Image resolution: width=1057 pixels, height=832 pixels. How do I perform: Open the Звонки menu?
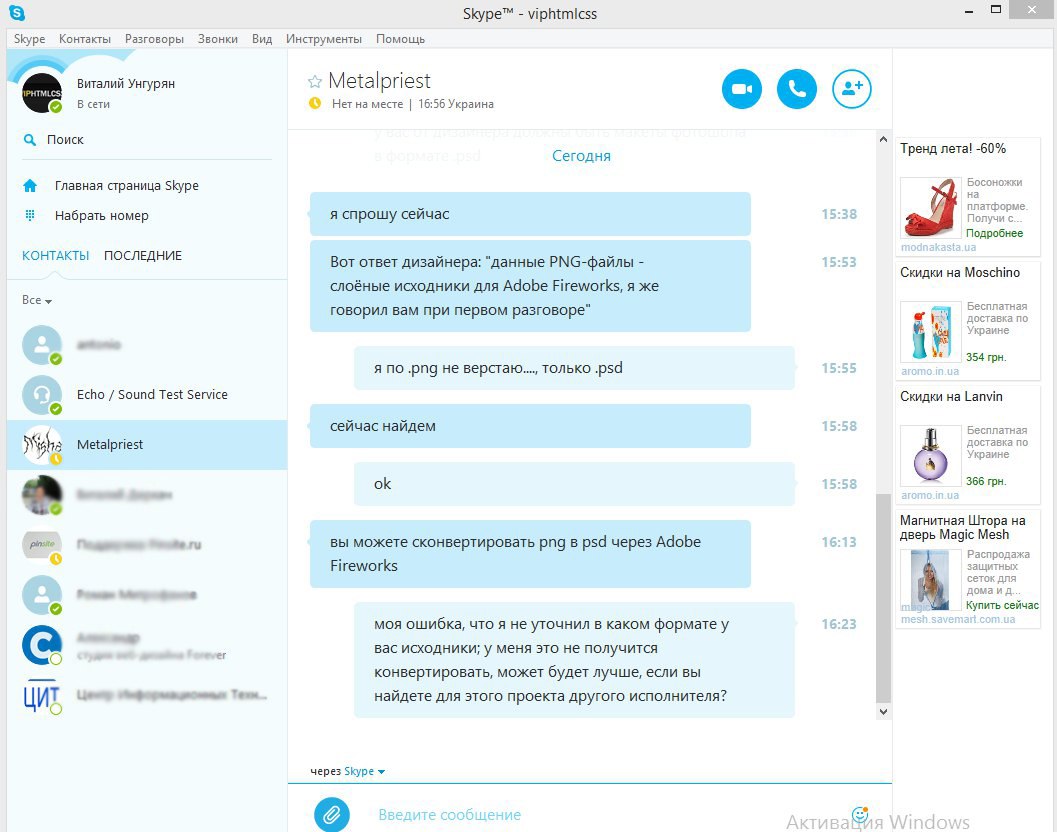[218, 39]
